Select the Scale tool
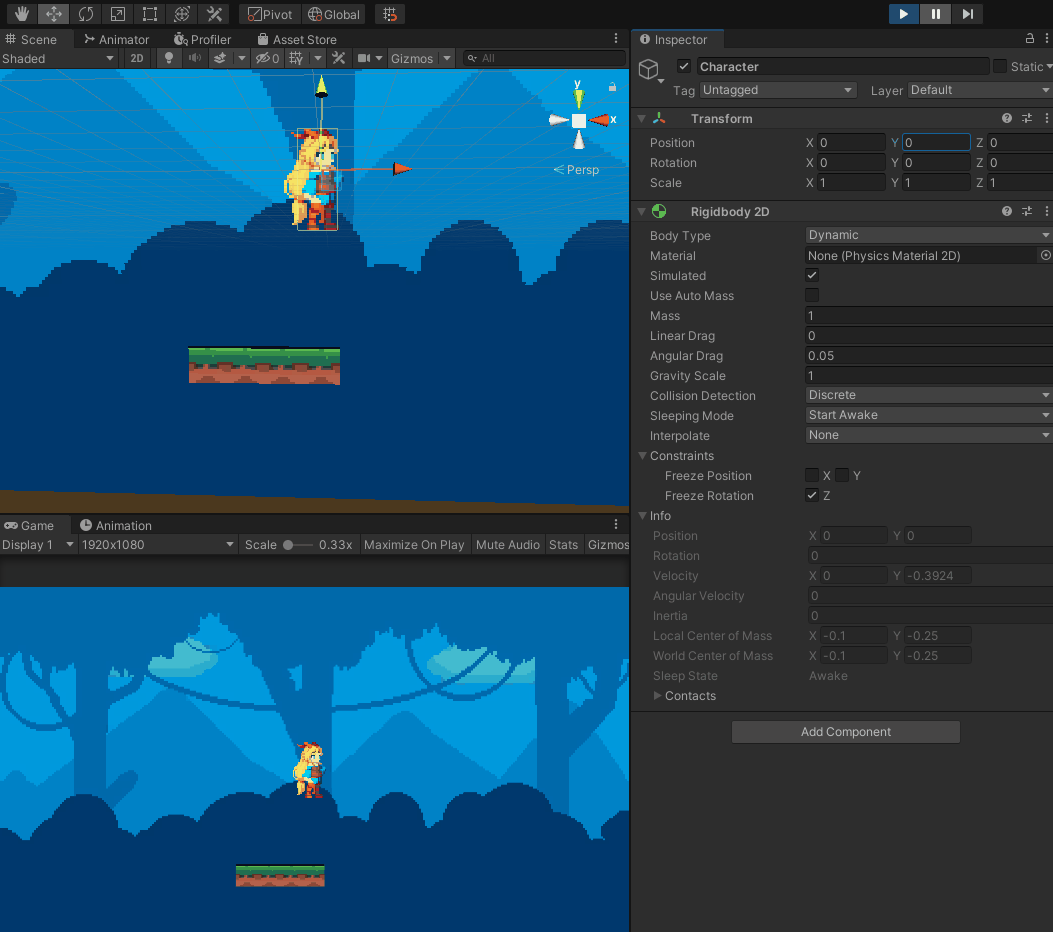Image resolution: width=1053 pixels, height=932 pixels. point(118,14)
